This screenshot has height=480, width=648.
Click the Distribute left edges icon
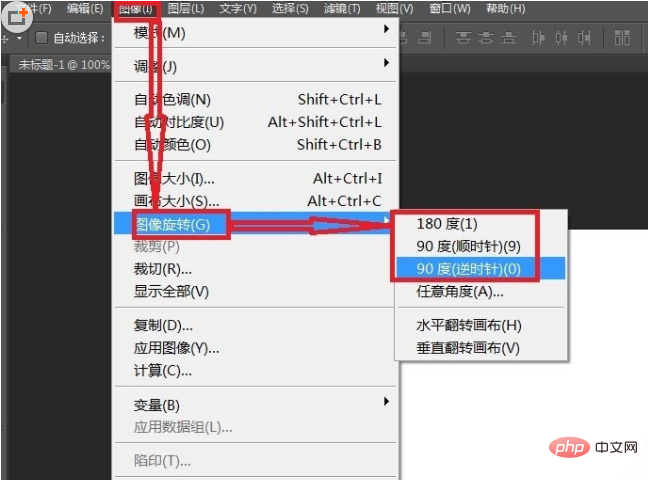click(538, 38)
